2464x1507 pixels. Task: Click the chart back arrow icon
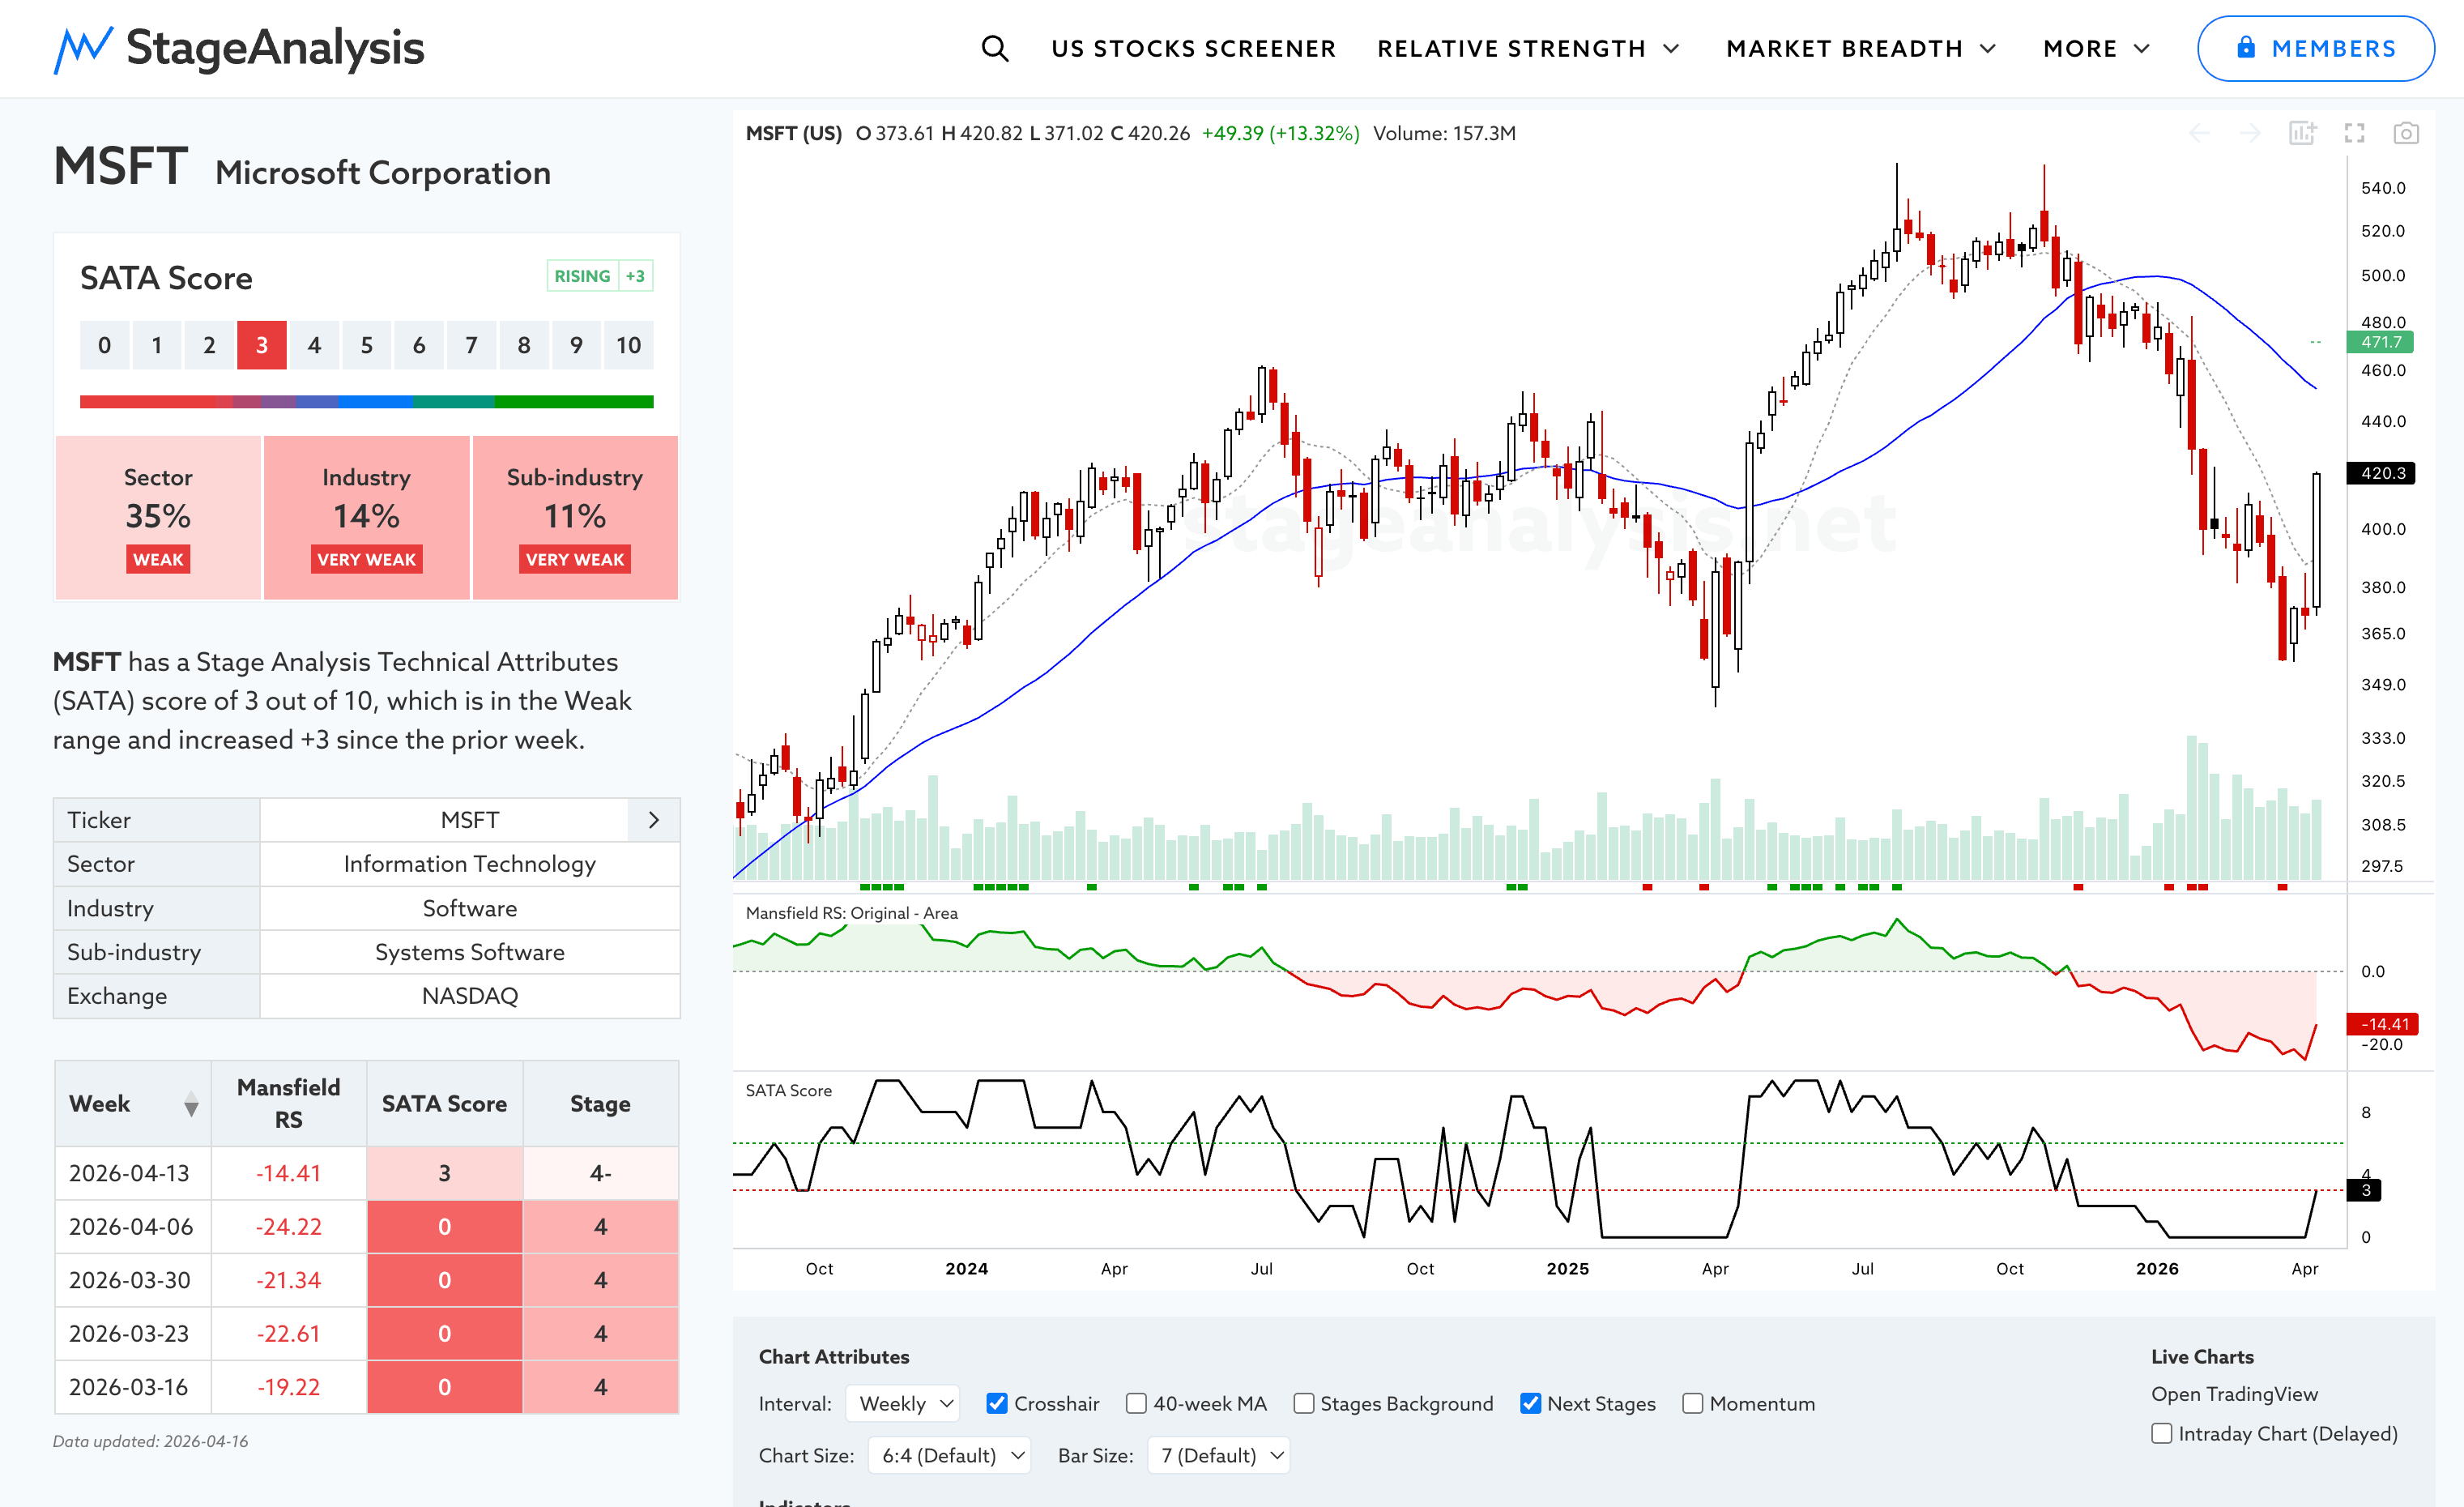pos(2199,133)
